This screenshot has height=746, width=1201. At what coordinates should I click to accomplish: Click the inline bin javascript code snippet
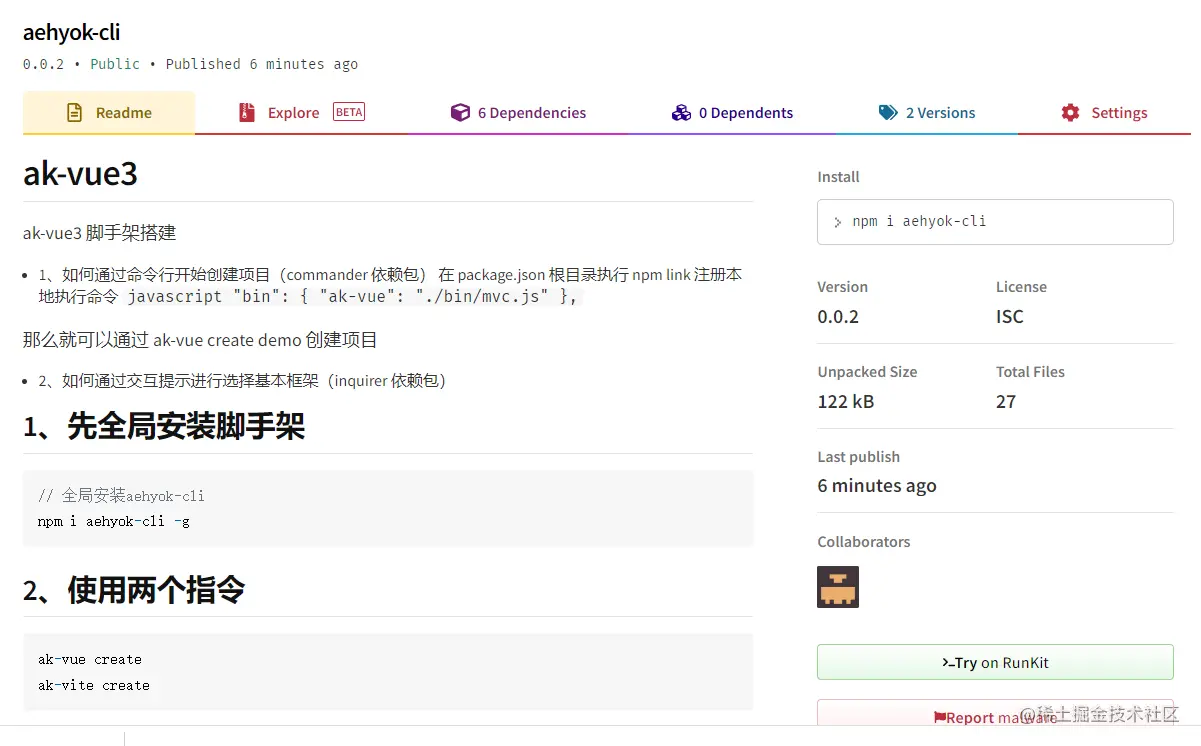tap(353, 297)
